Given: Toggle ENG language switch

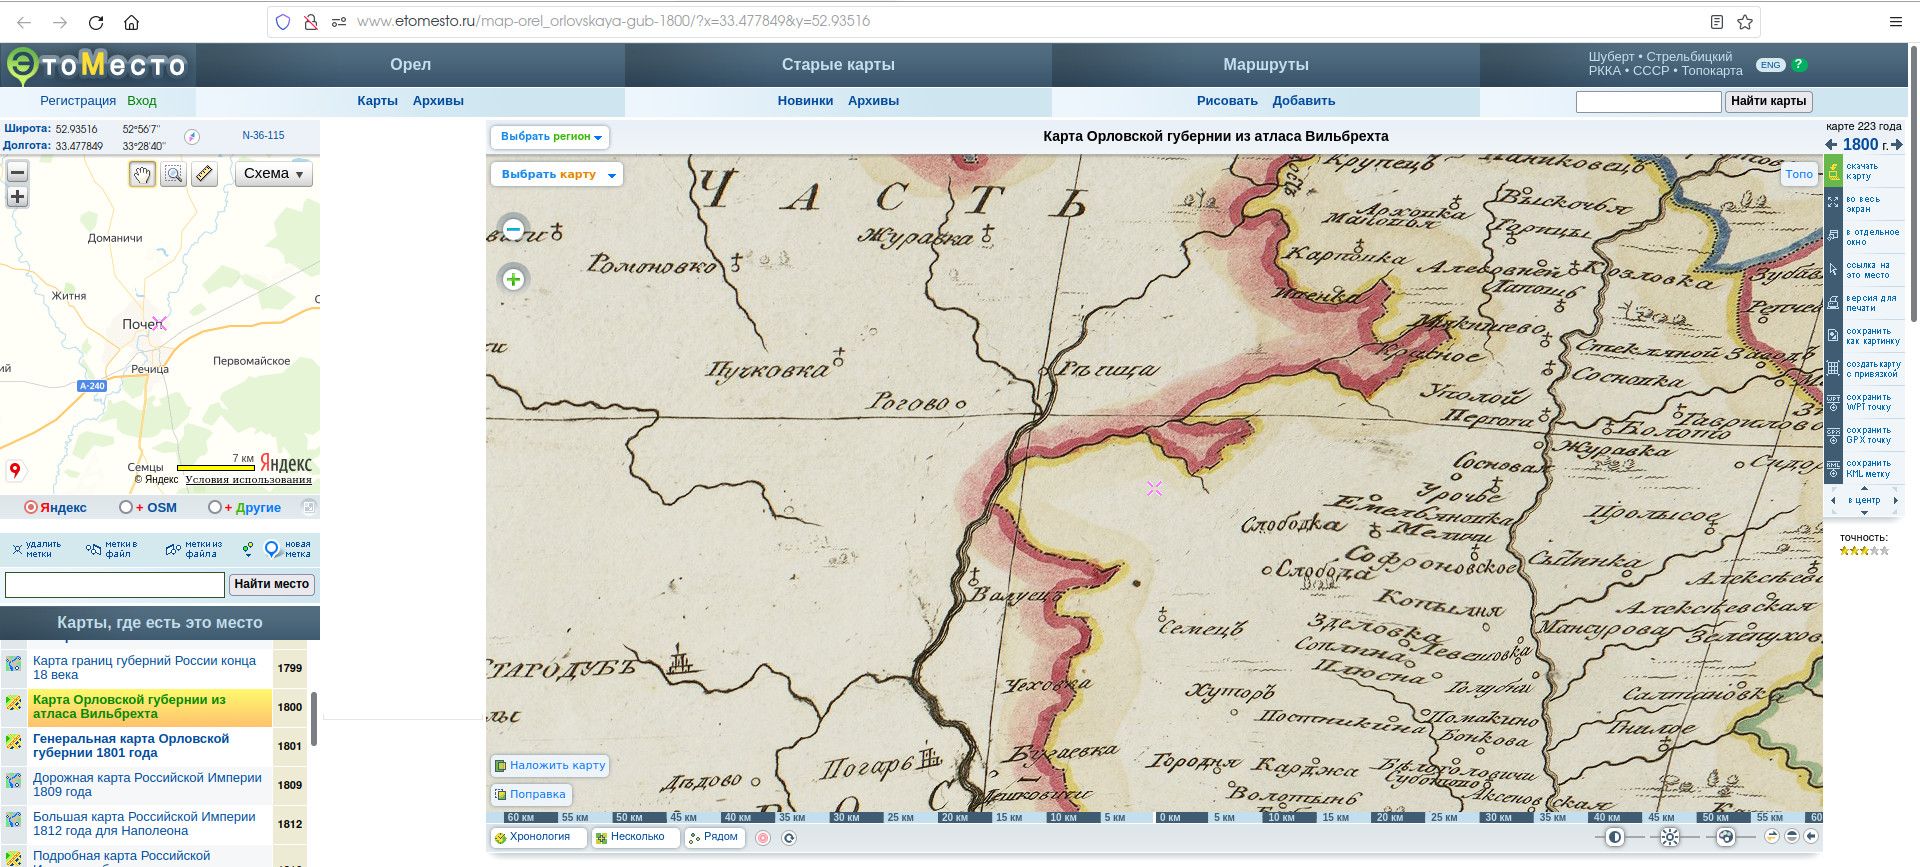Looking at the screenshot, I should [x=1770, y=65].
